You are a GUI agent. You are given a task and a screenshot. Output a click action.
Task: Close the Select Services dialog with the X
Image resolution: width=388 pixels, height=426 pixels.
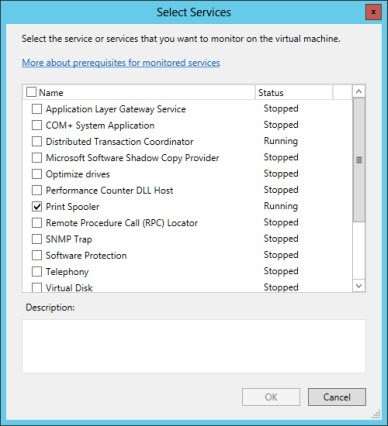[x=374, y=12]
